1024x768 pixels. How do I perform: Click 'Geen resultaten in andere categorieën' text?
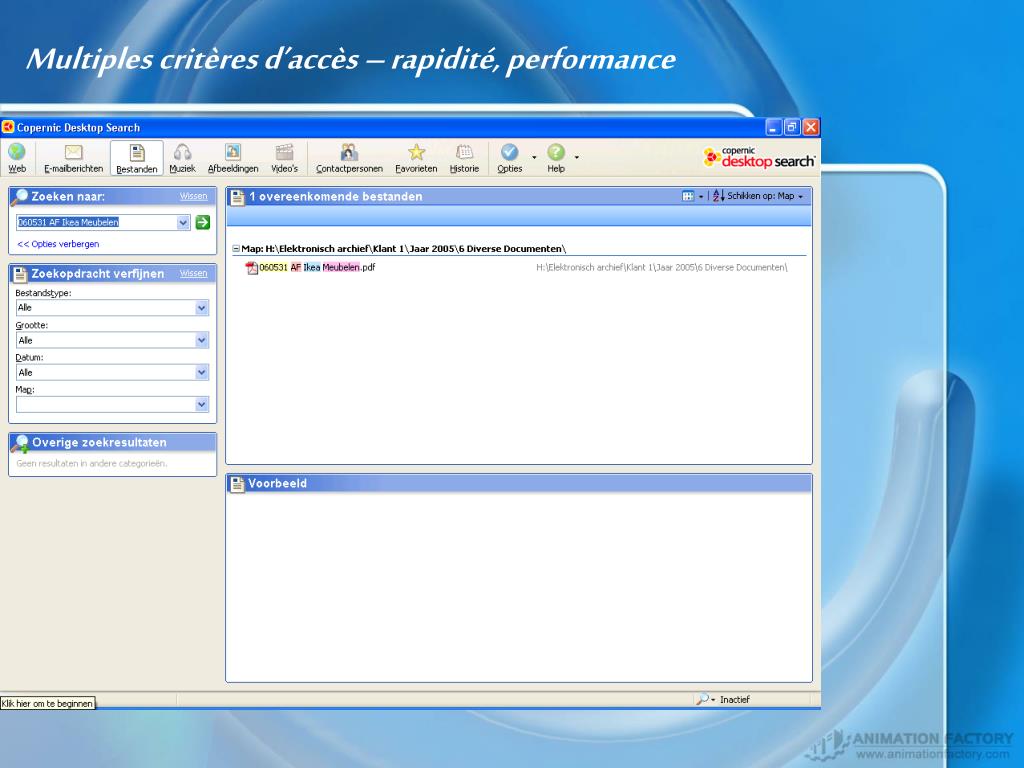tap(92, 464)
